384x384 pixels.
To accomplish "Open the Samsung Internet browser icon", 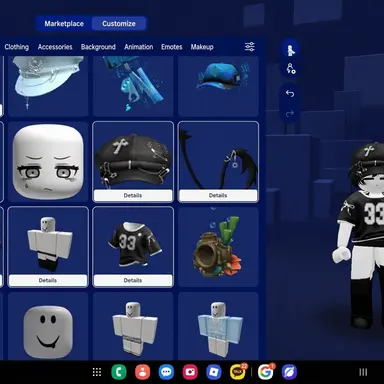I will pos(289,372).
